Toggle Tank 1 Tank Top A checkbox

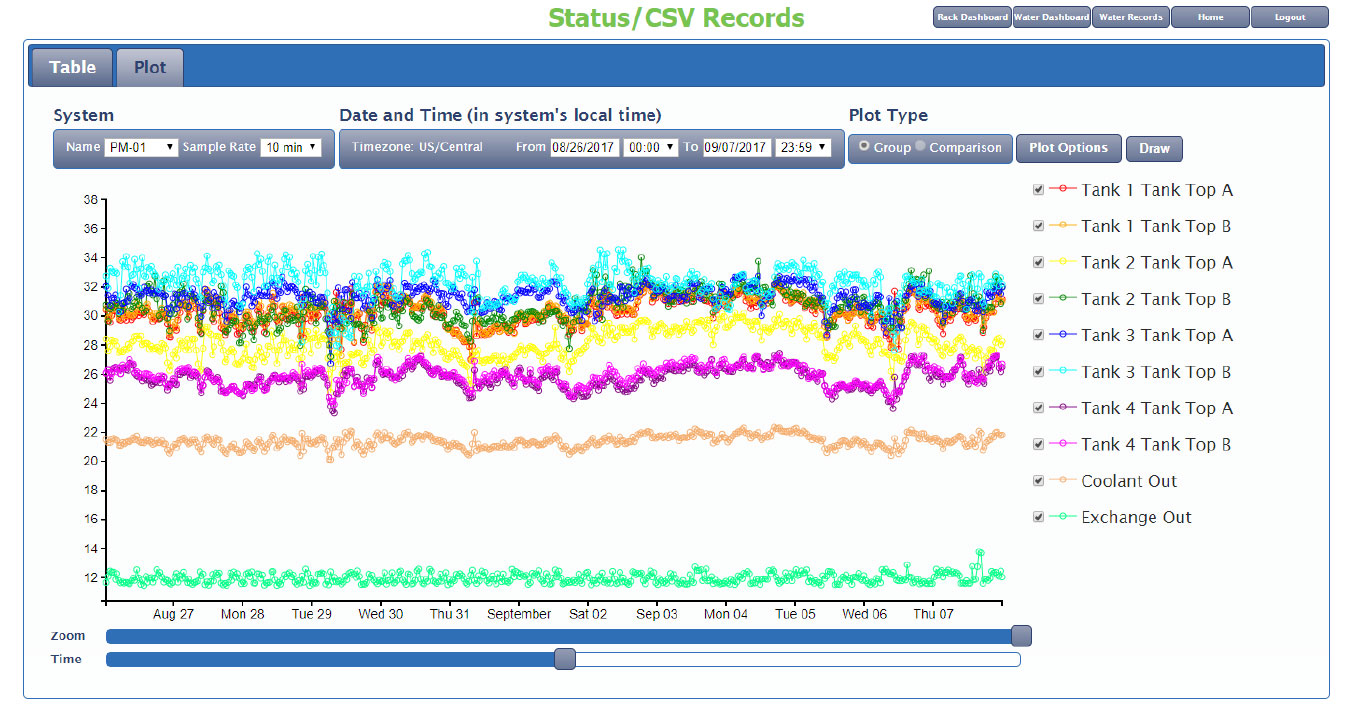click(x=1038, y=189)
